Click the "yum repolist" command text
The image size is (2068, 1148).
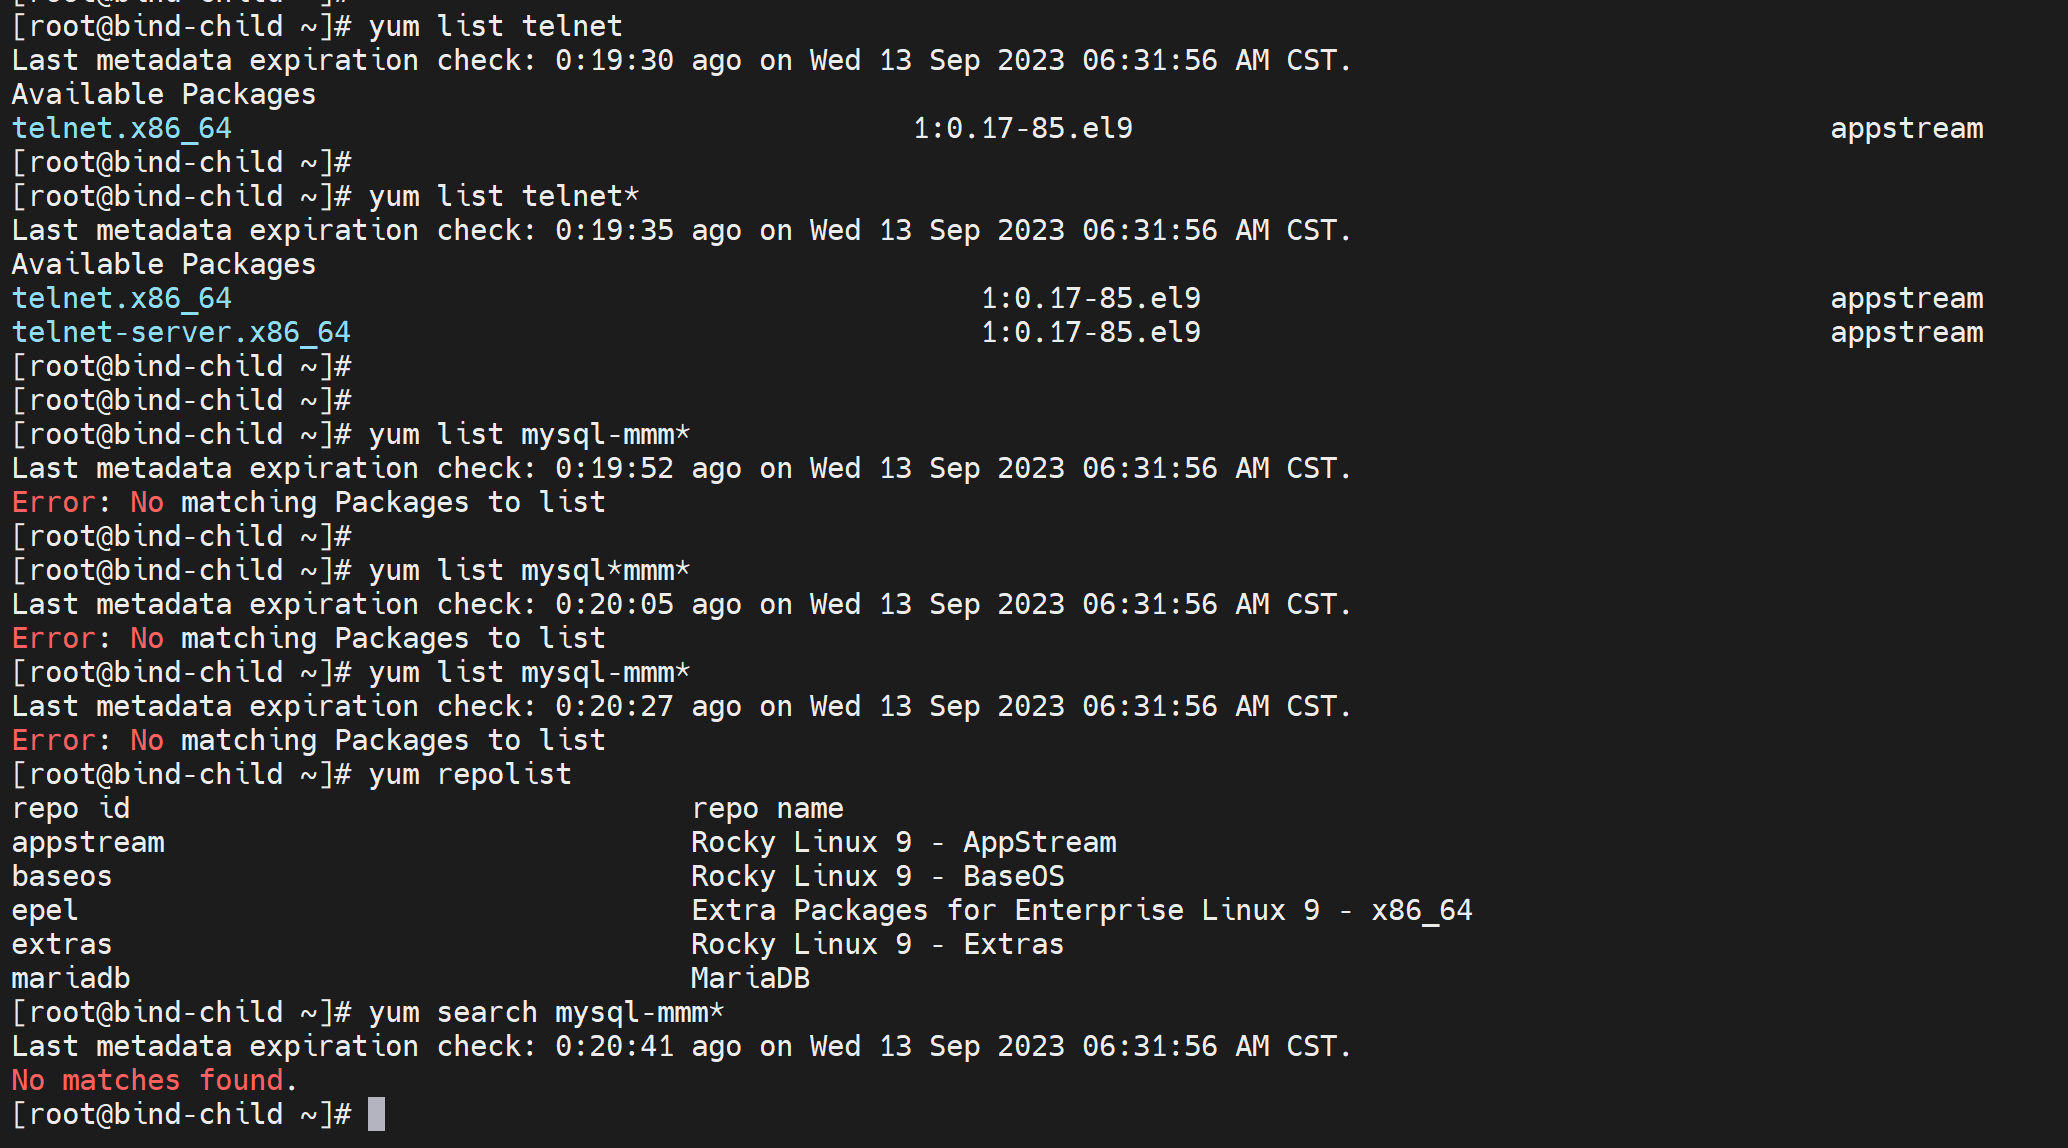point(470,774)
